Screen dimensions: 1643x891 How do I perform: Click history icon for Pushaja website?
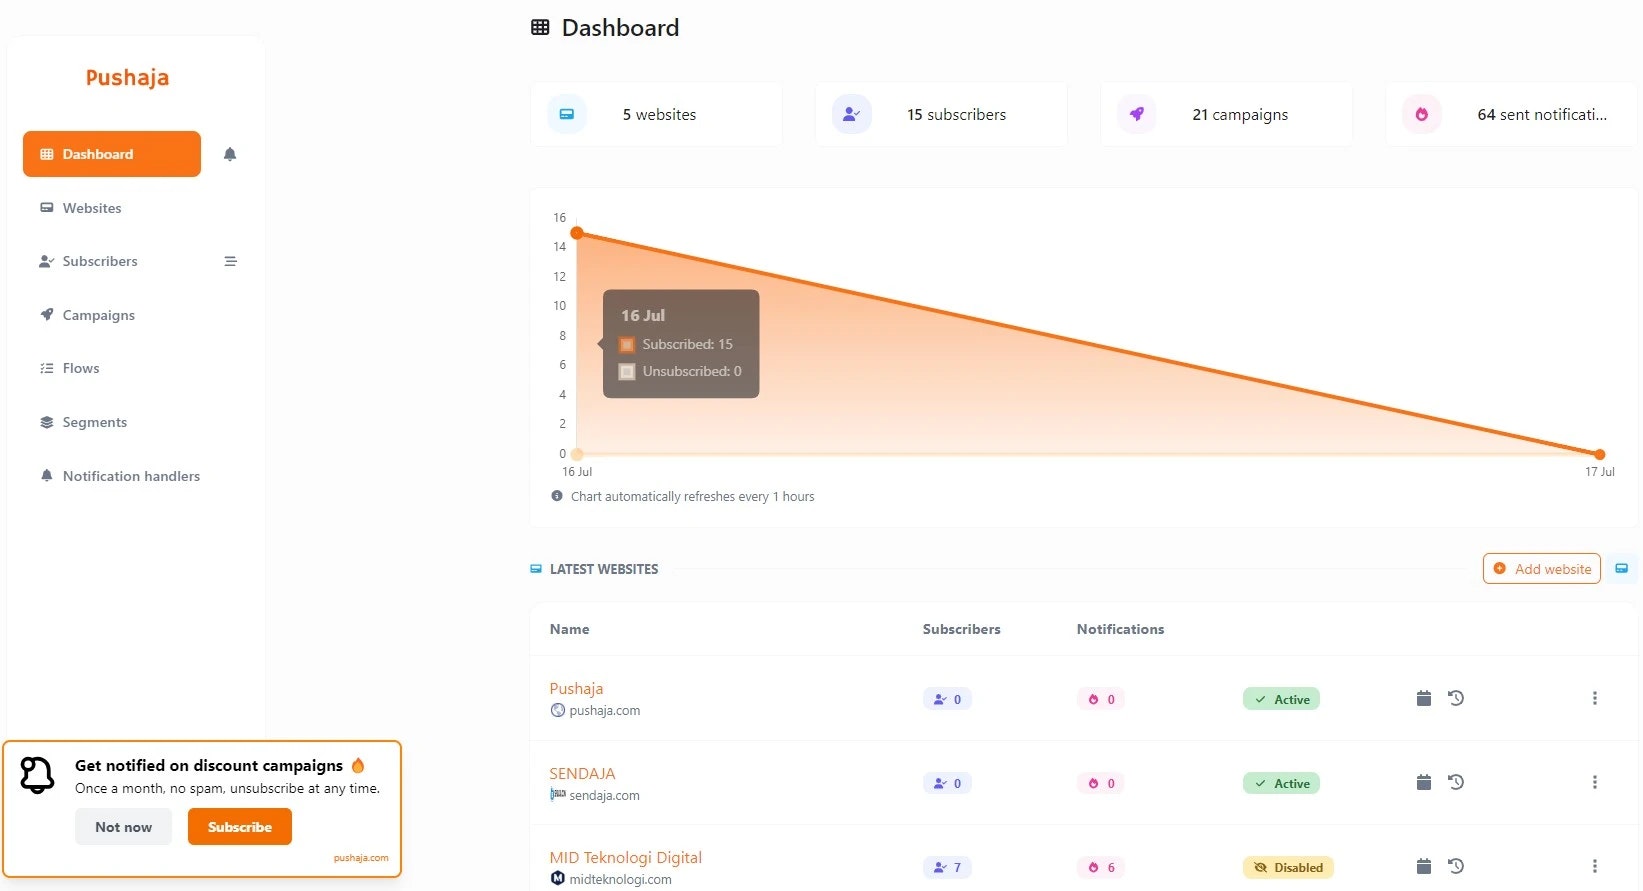[1456, 698]
